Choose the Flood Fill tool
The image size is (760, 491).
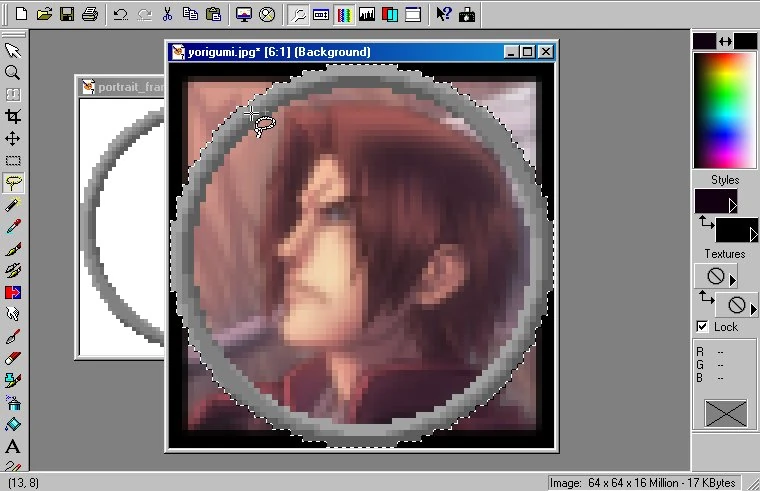[x=13, y=424]
